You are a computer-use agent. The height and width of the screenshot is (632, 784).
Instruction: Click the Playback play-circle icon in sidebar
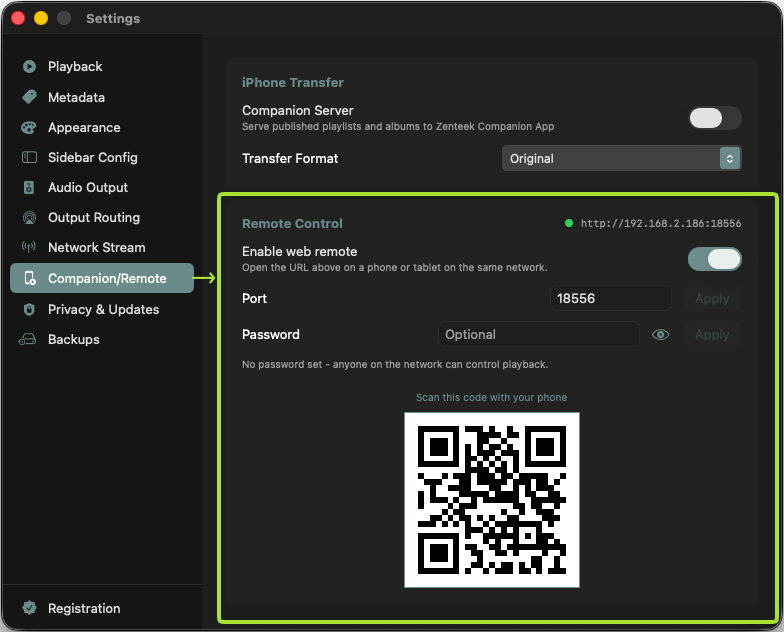tap(29, 66)
